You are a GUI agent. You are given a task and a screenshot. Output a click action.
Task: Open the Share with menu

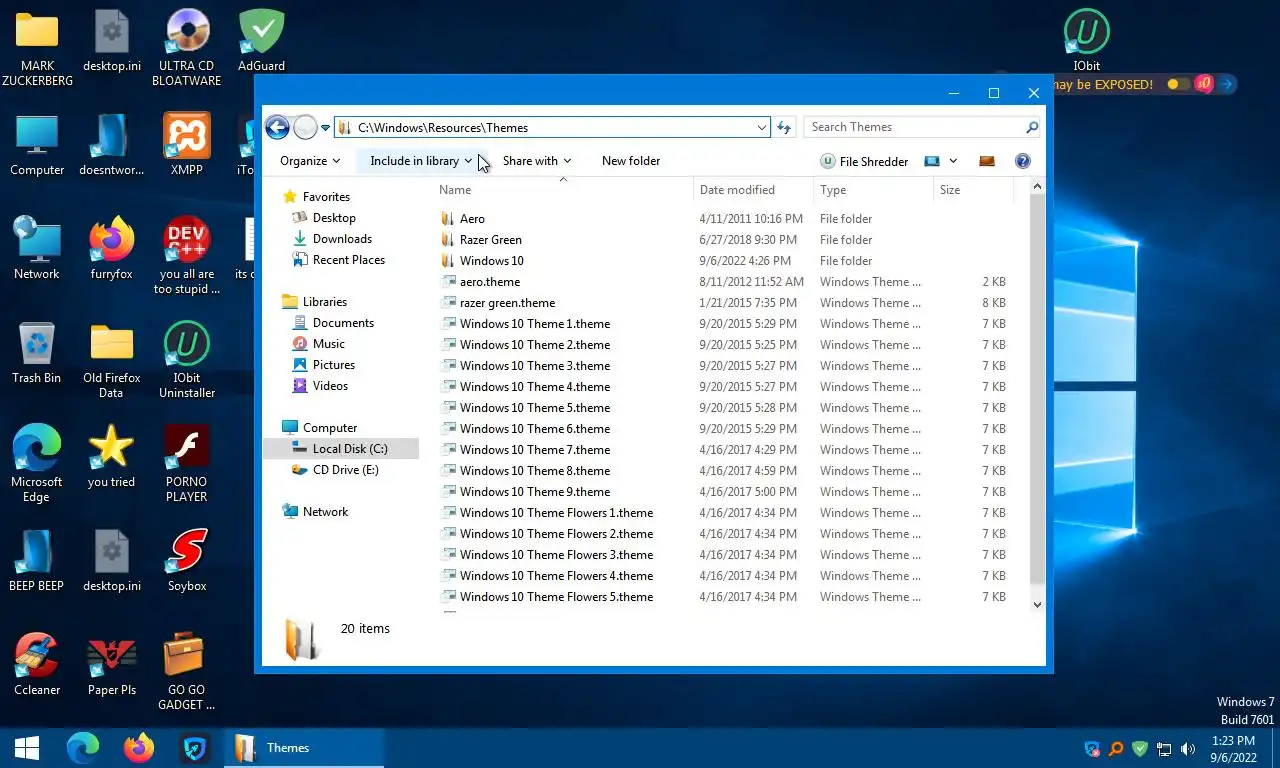[x=537, y=161]
